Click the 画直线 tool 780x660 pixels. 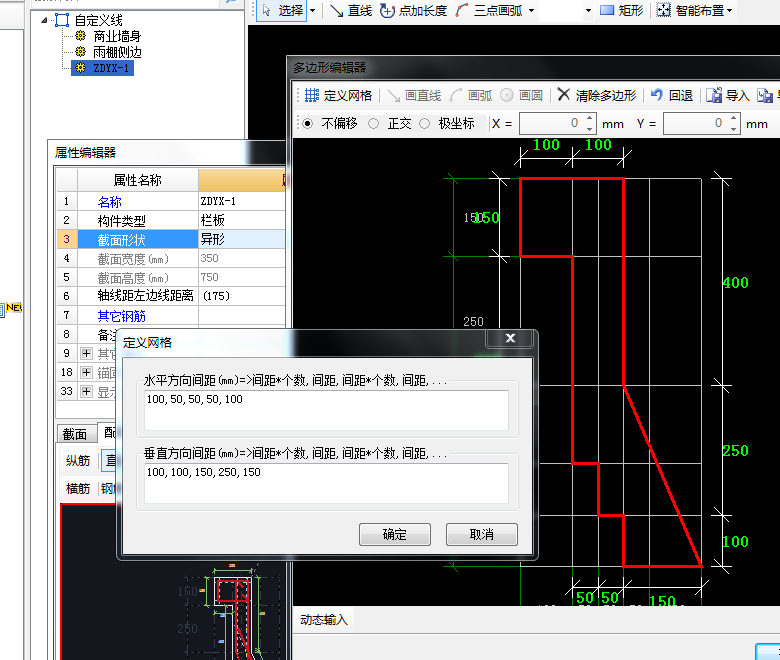(x=415, y=95)
